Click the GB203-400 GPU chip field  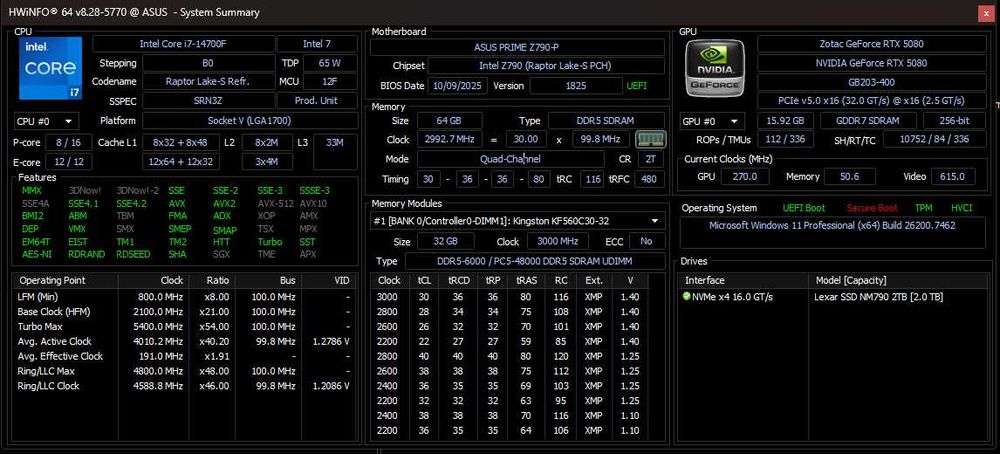[871, 82]
